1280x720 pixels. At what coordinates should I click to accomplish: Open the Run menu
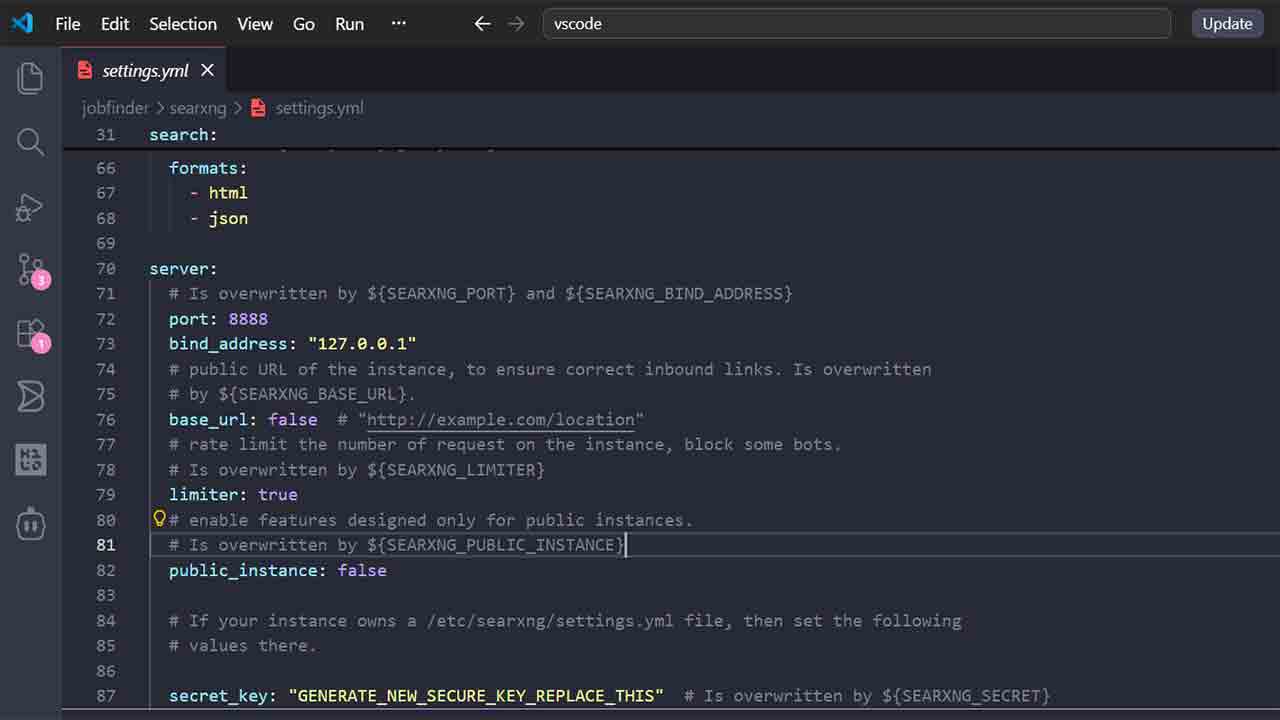tap(349, 24)
